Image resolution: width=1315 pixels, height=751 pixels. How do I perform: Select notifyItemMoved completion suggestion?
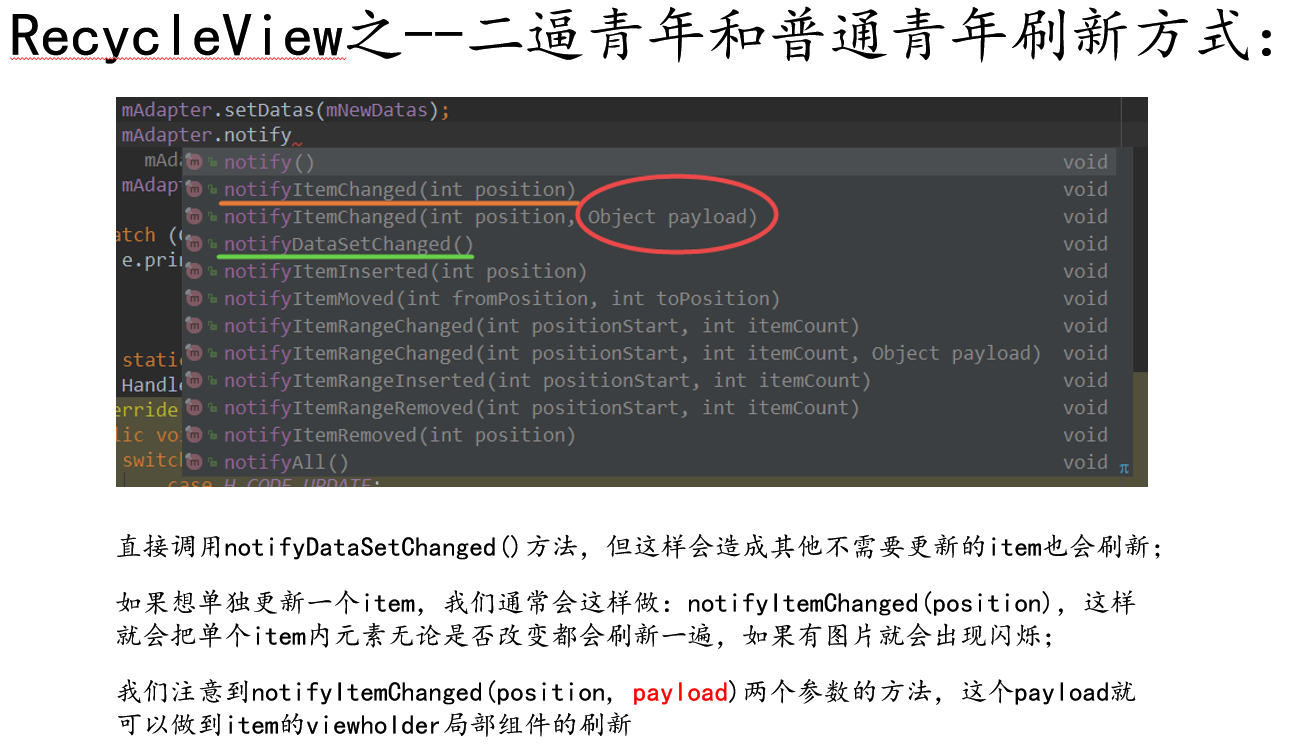649,298
